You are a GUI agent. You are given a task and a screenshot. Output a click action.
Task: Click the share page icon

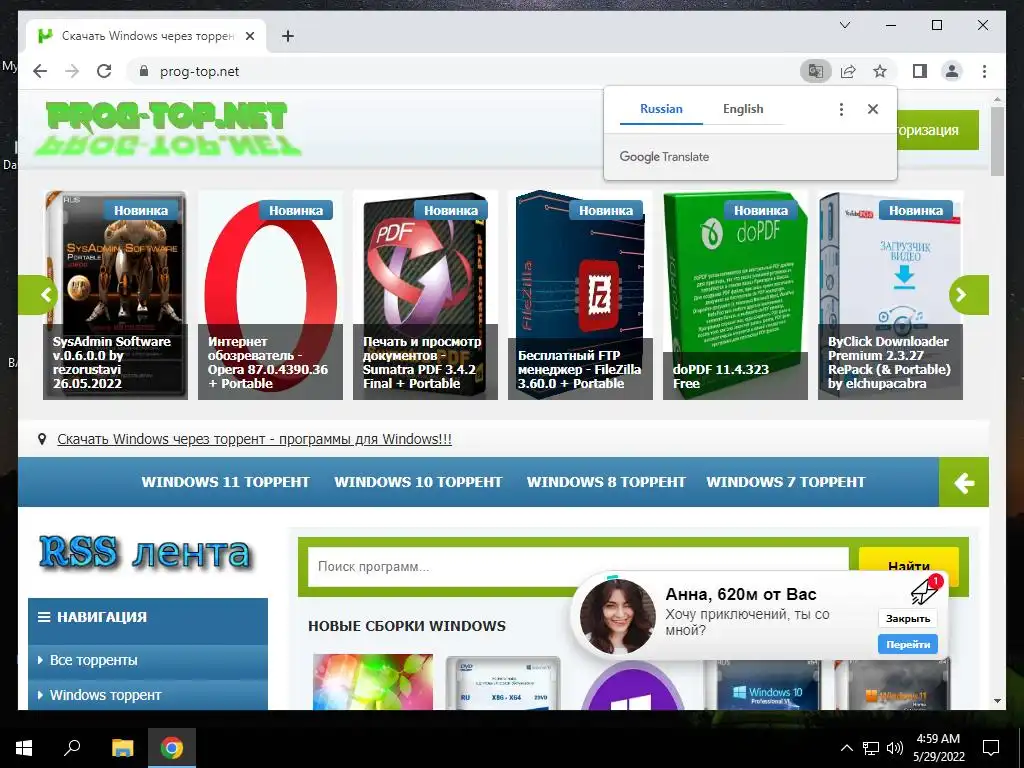[x=848, y=71]
